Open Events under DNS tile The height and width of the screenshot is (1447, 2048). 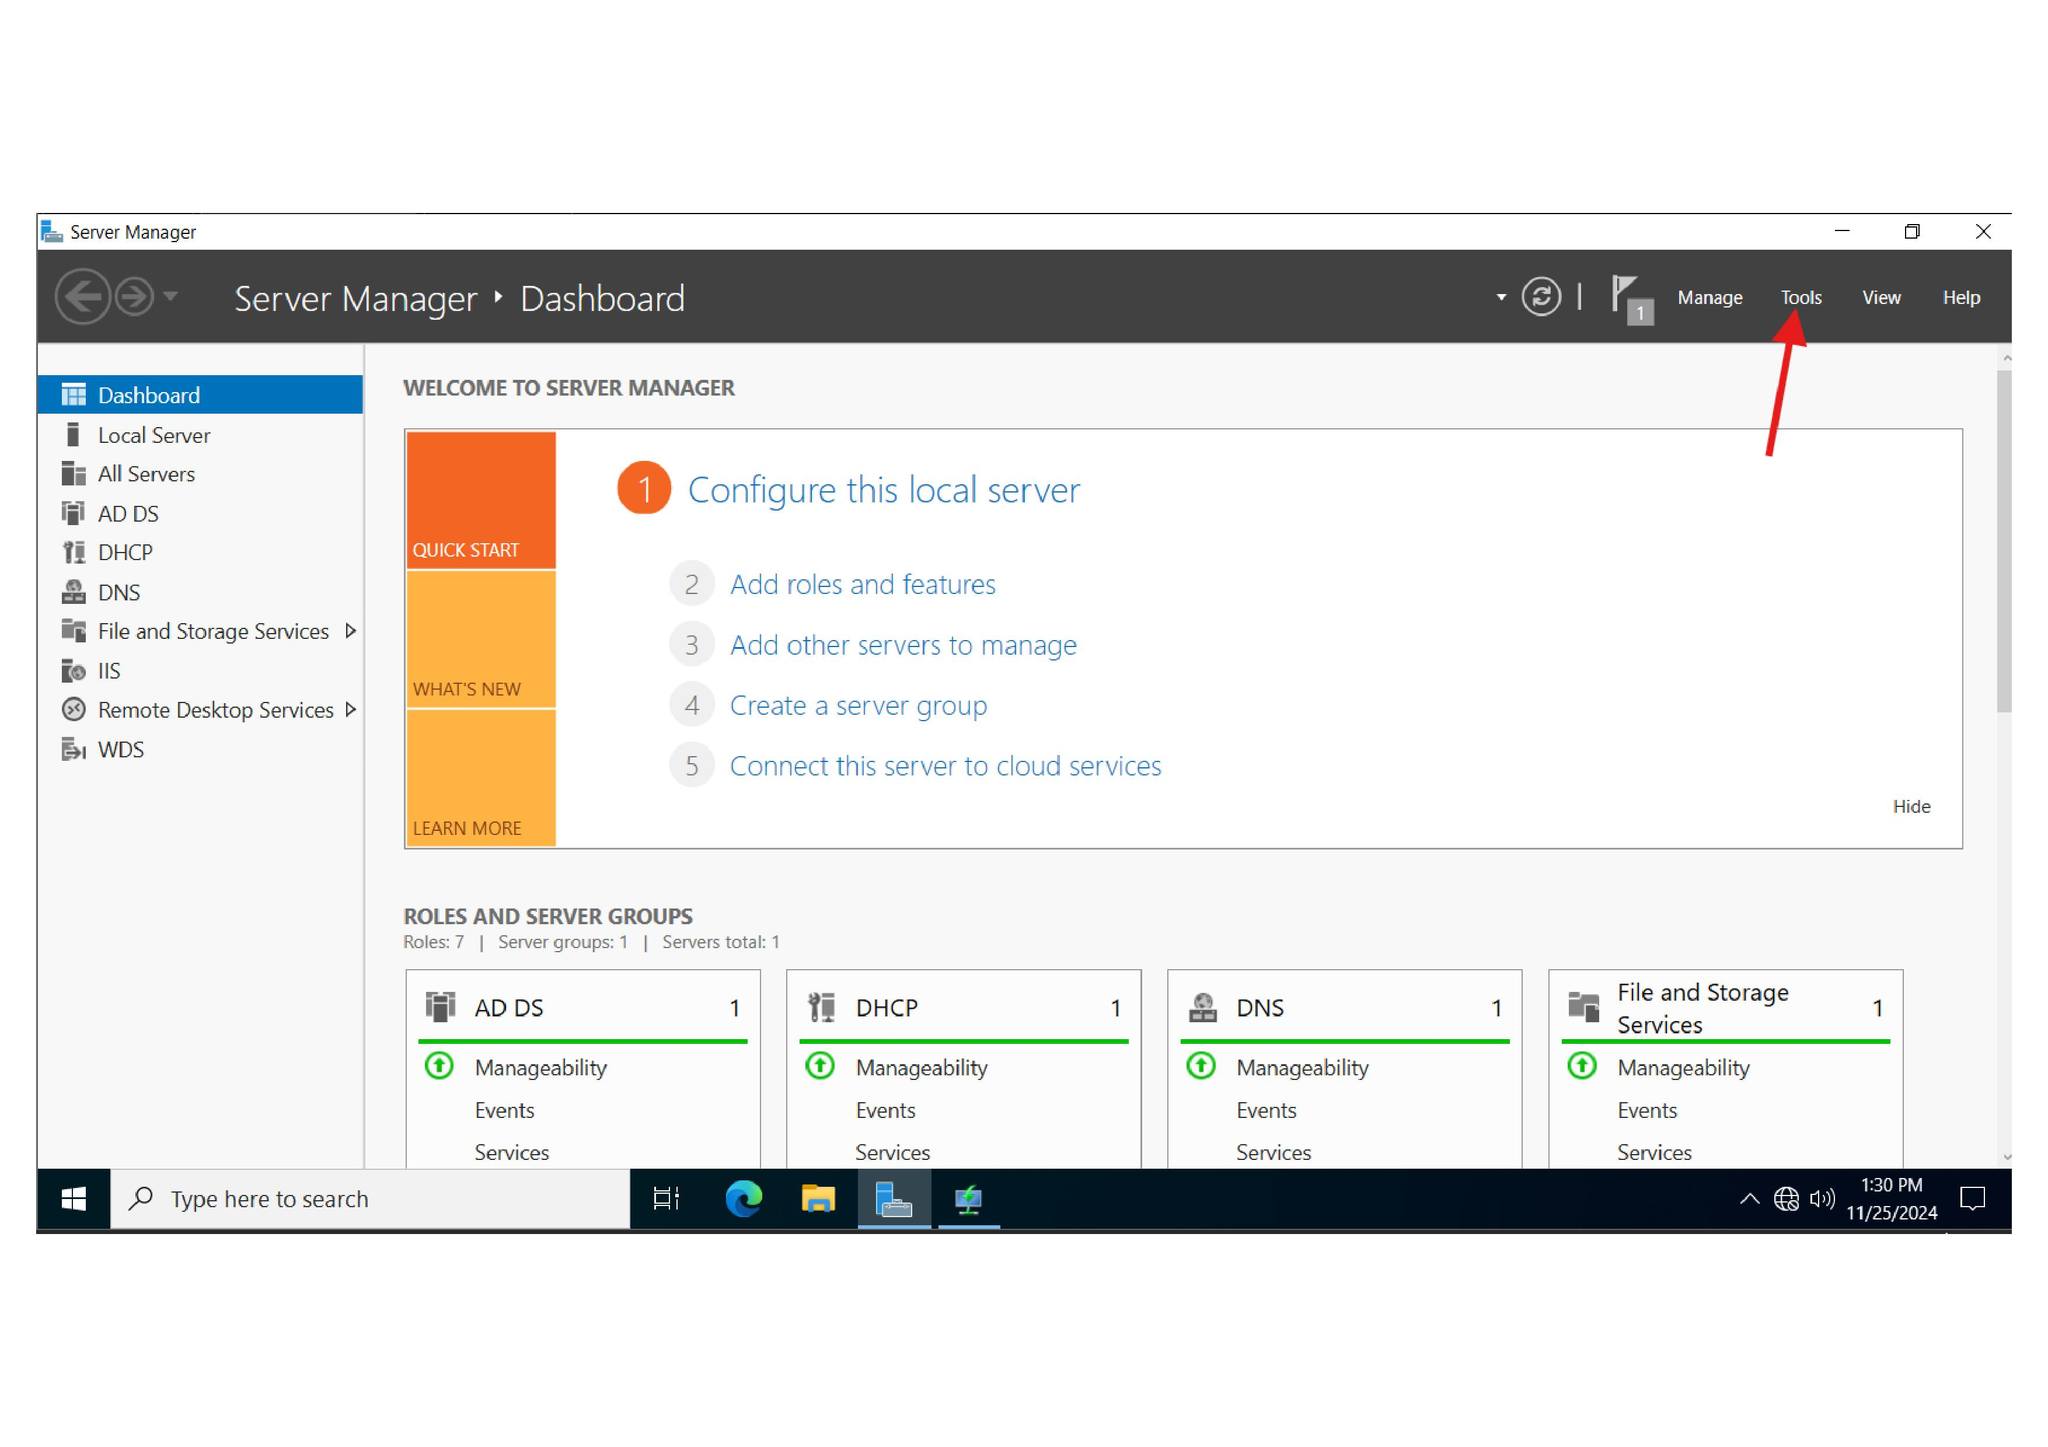[x=1266, y=1110]
